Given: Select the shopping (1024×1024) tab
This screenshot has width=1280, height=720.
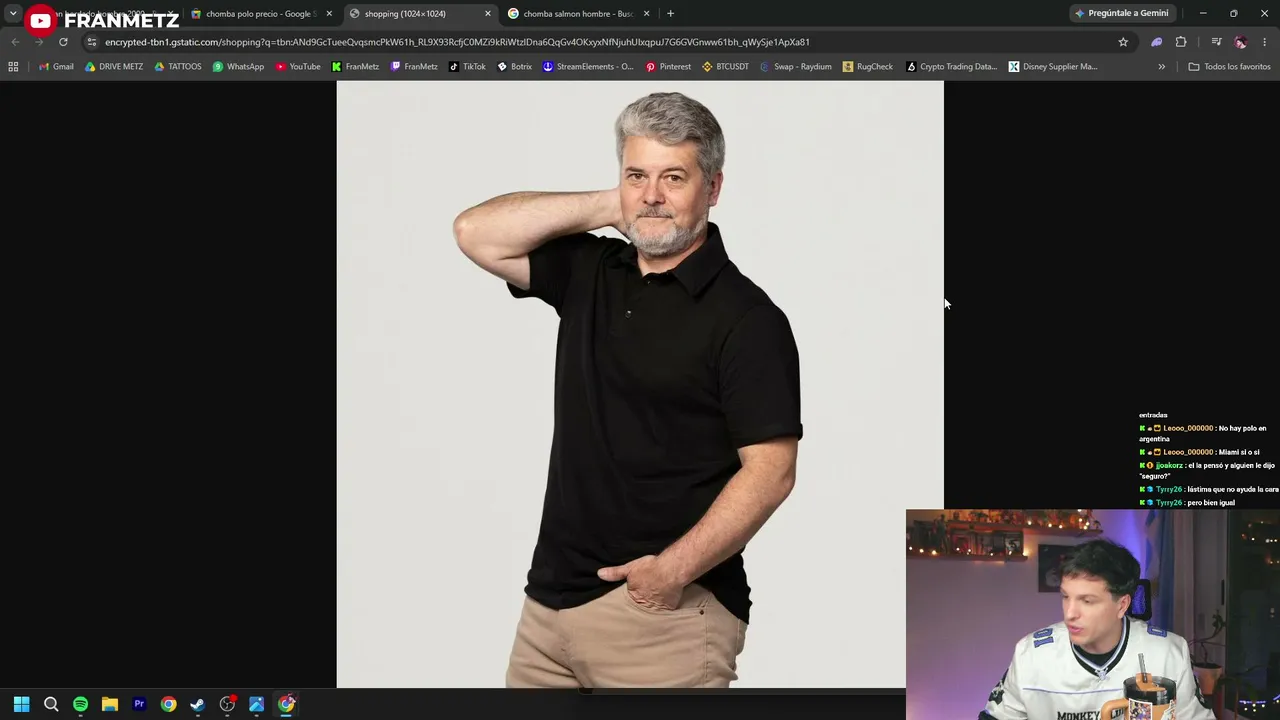Looking at the screenshot, I should pyautogui.click(x=420, y=14).
